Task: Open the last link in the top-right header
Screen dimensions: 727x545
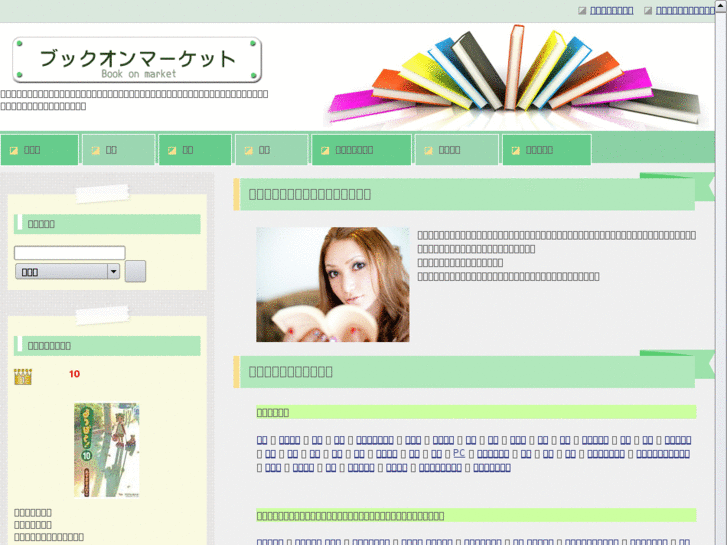Action: point(685,10)
